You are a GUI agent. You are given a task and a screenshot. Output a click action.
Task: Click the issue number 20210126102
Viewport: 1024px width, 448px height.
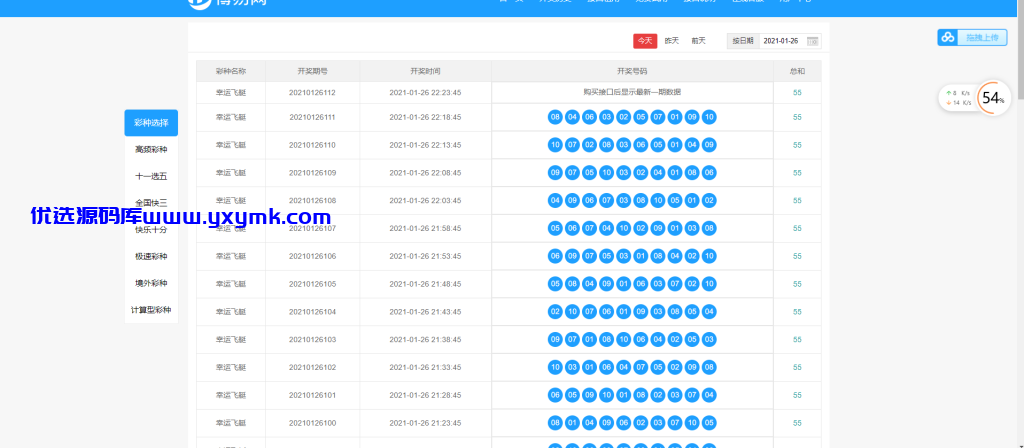[312, 368]
